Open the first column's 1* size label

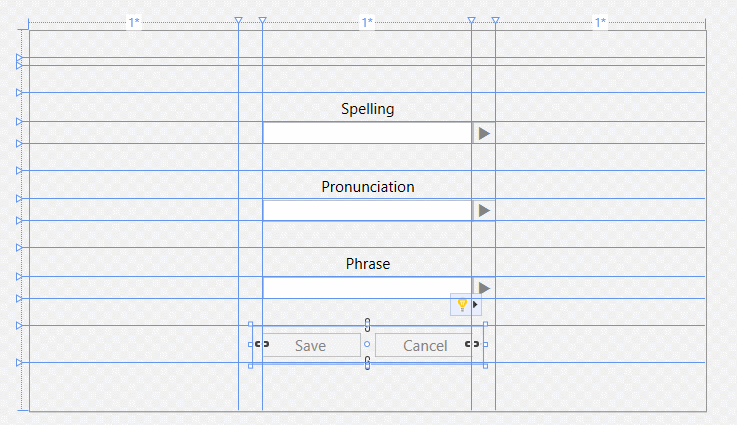pos(134,22)
